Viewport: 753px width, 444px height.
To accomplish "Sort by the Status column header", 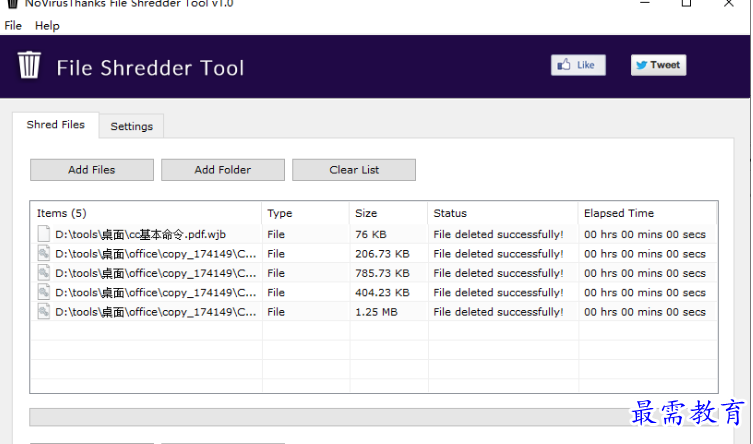I will point(503,213).
